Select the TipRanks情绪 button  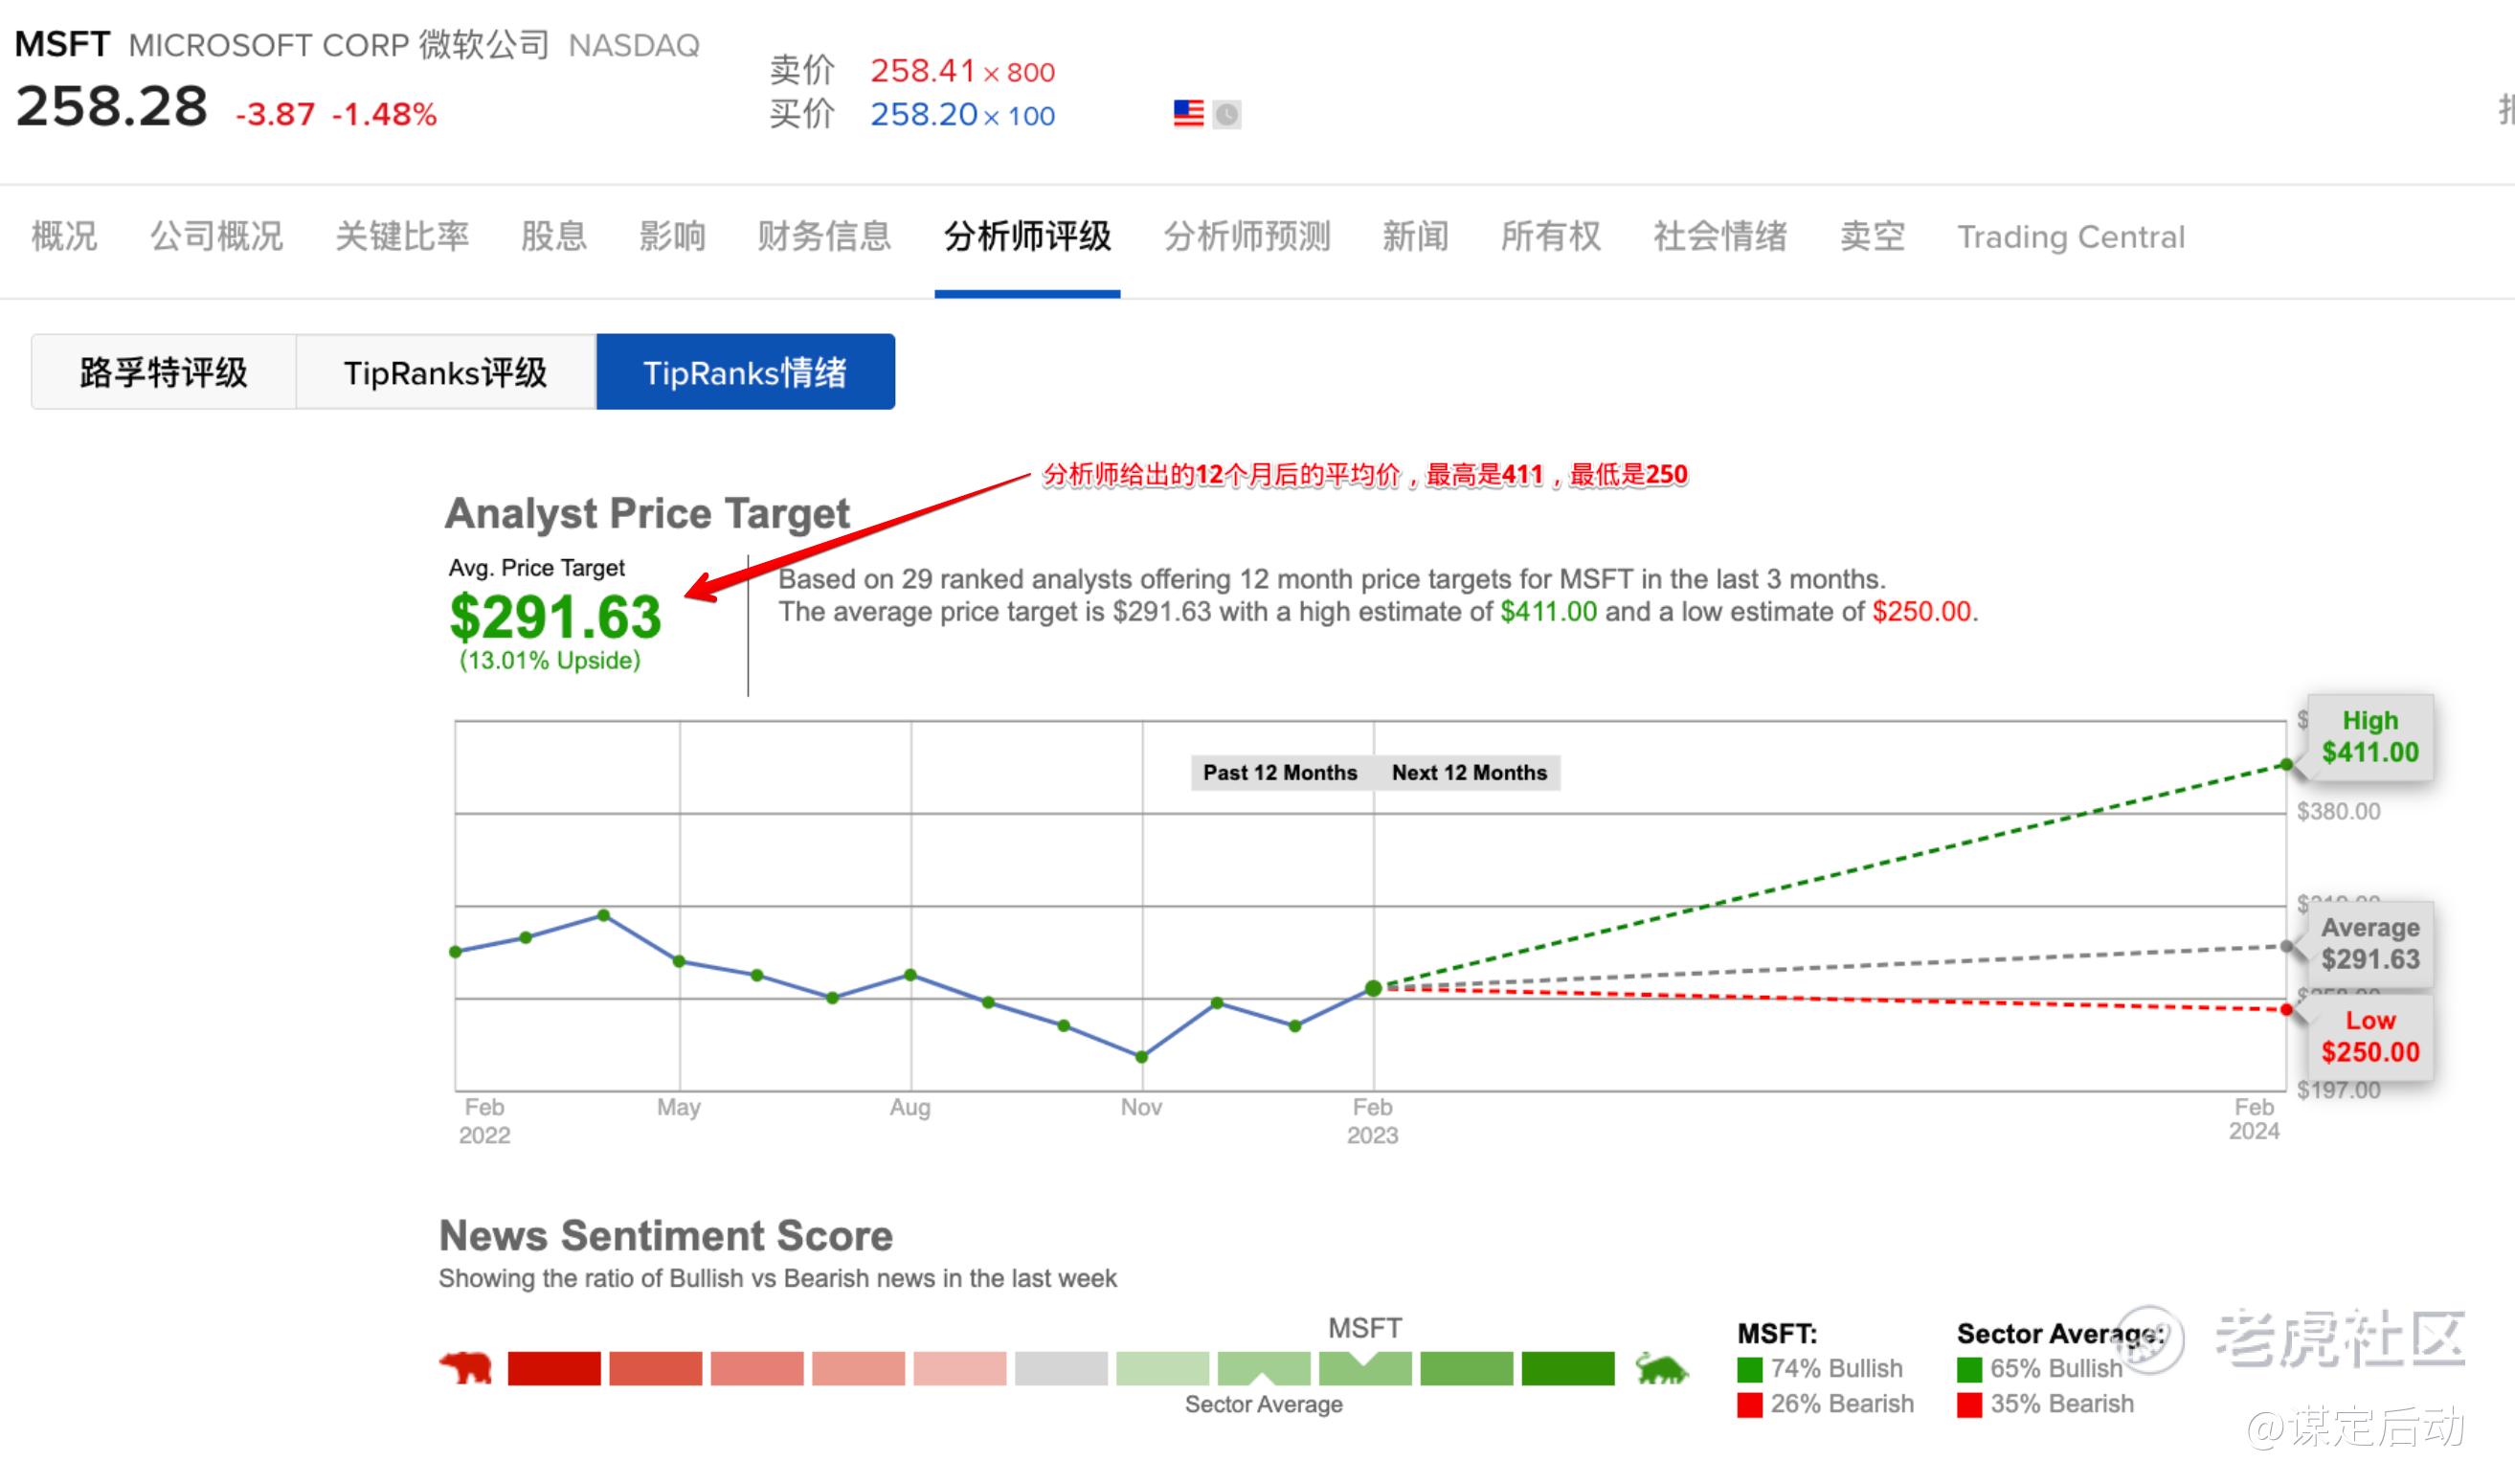point(745,372)
